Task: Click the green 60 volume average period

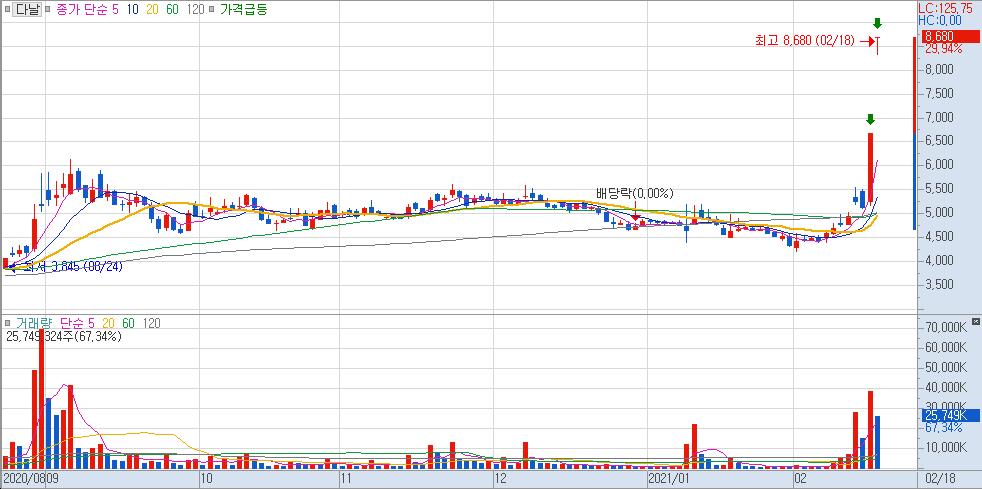Action: click(x=129, y=323)
